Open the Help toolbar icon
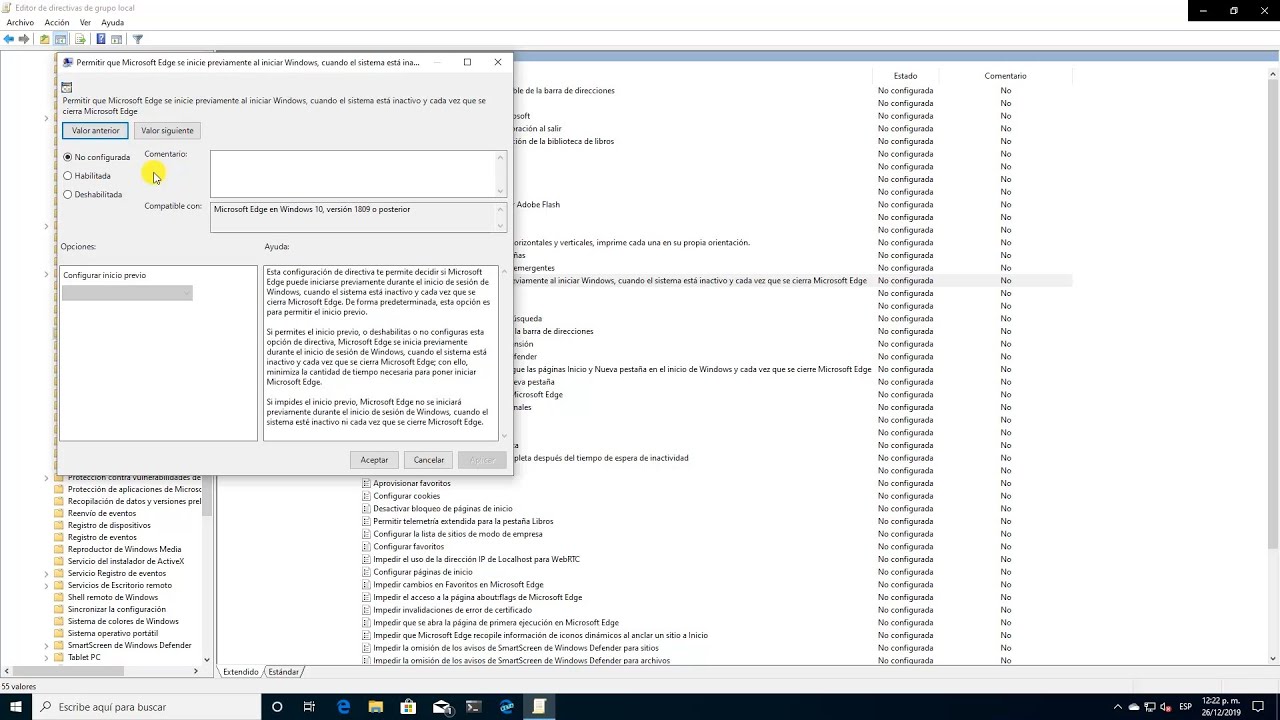The image size is (1280, 720). [100, 39]
